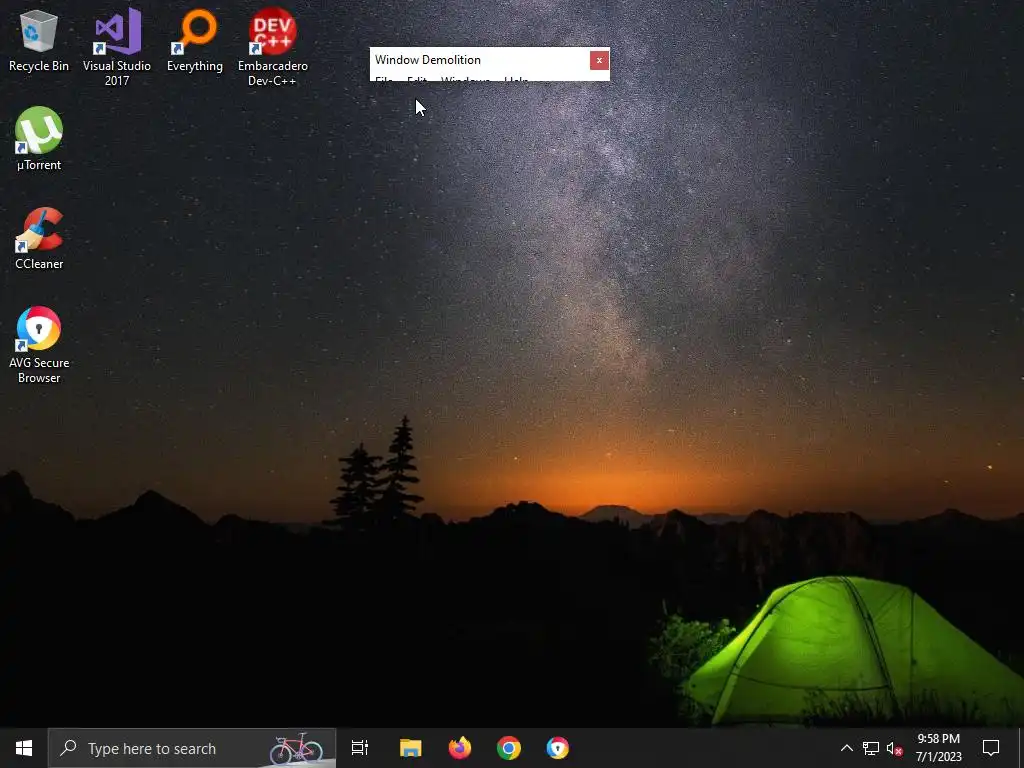Open the Windows Start menu

point(24,748)
